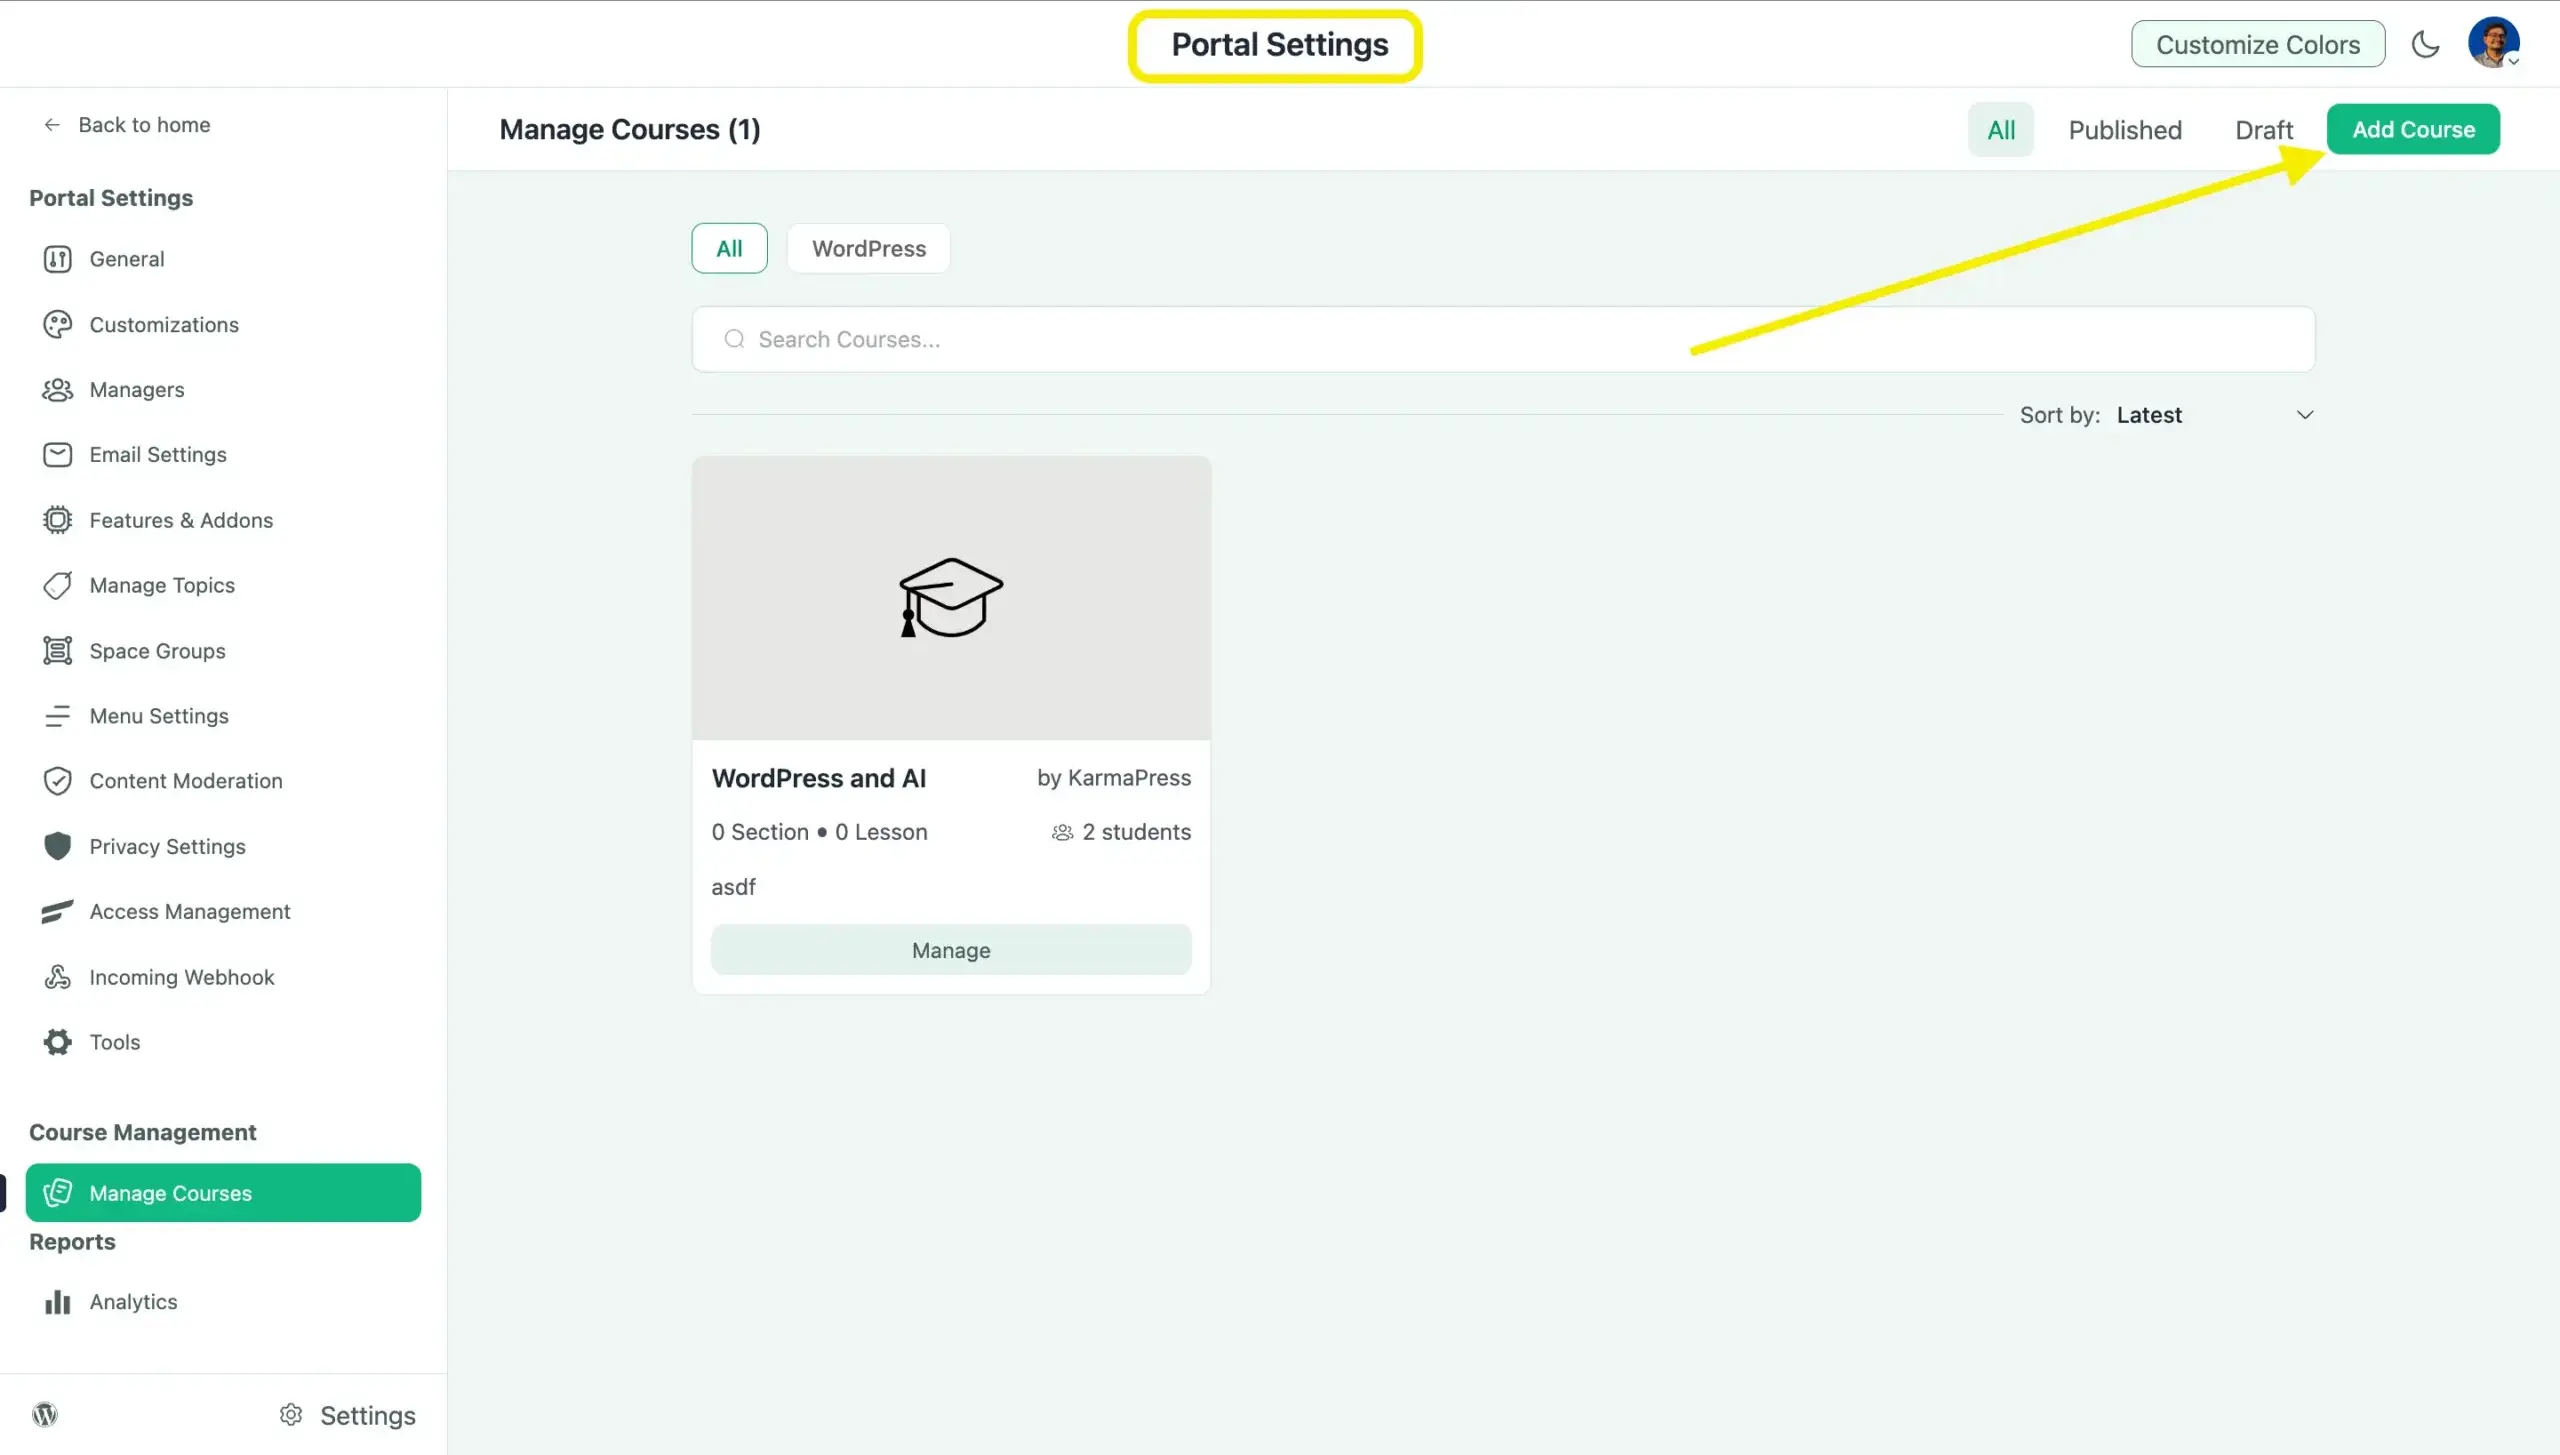Click the Add Course button
The height and width of the screenshot is (1455, 2560).
click(x=2413, y=129)
